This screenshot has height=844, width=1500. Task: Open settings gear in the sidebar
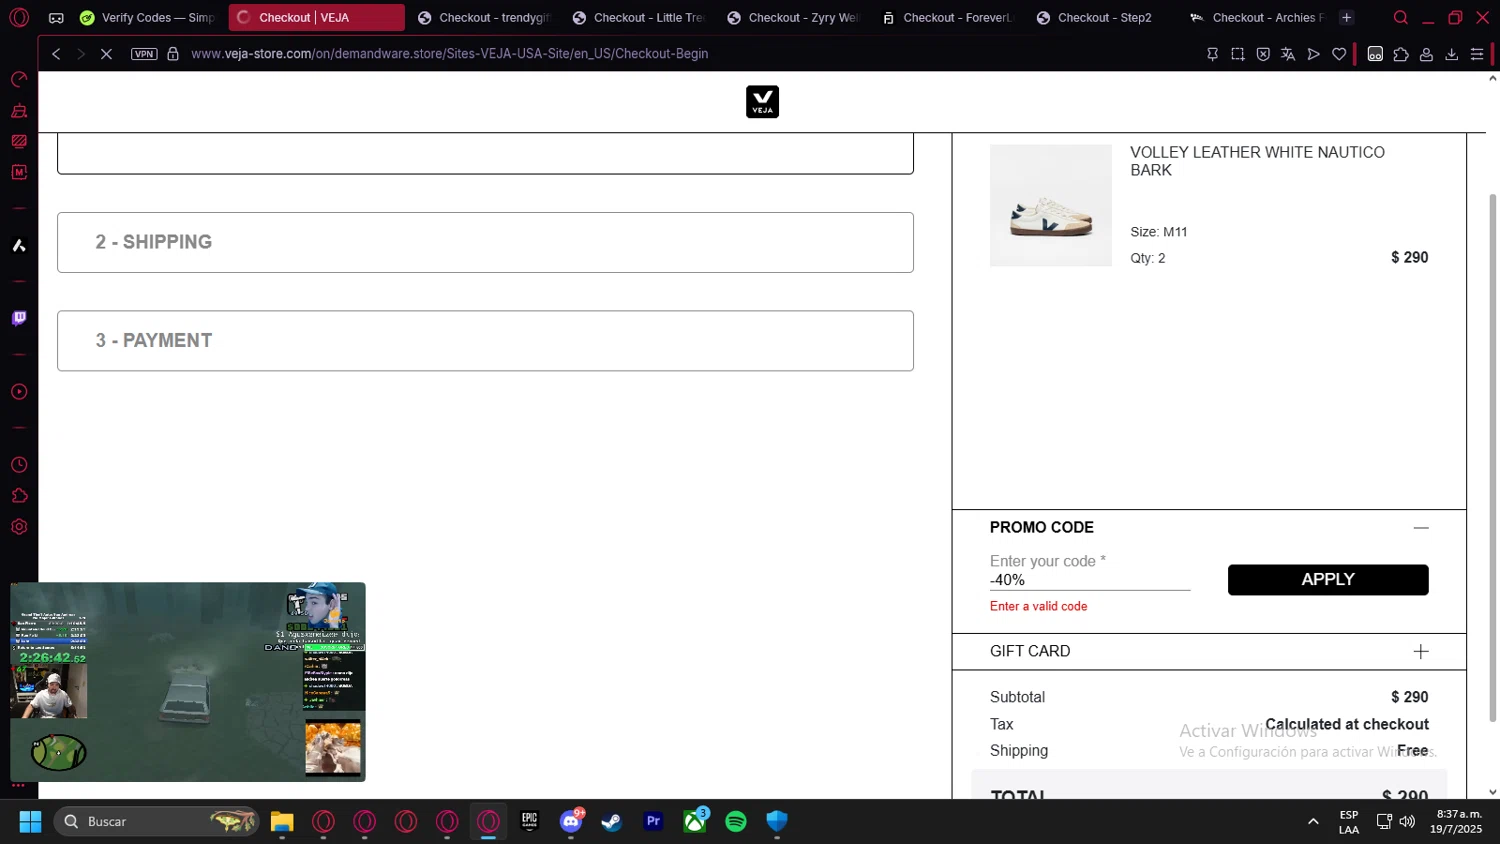(19, 527)
